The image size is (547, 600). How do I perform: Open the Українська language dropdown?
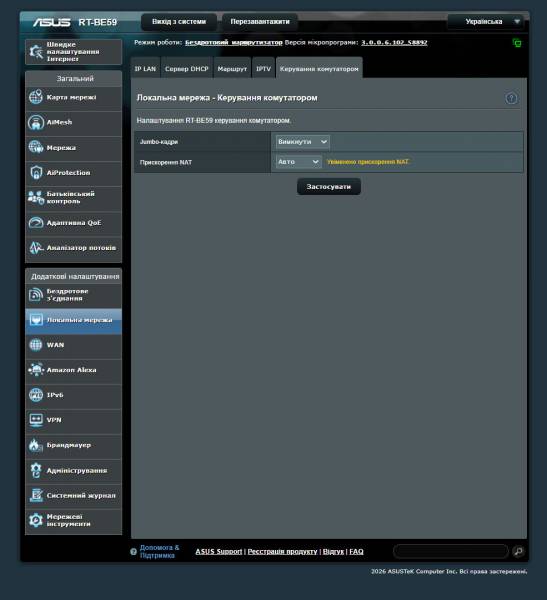click(488, 22)
